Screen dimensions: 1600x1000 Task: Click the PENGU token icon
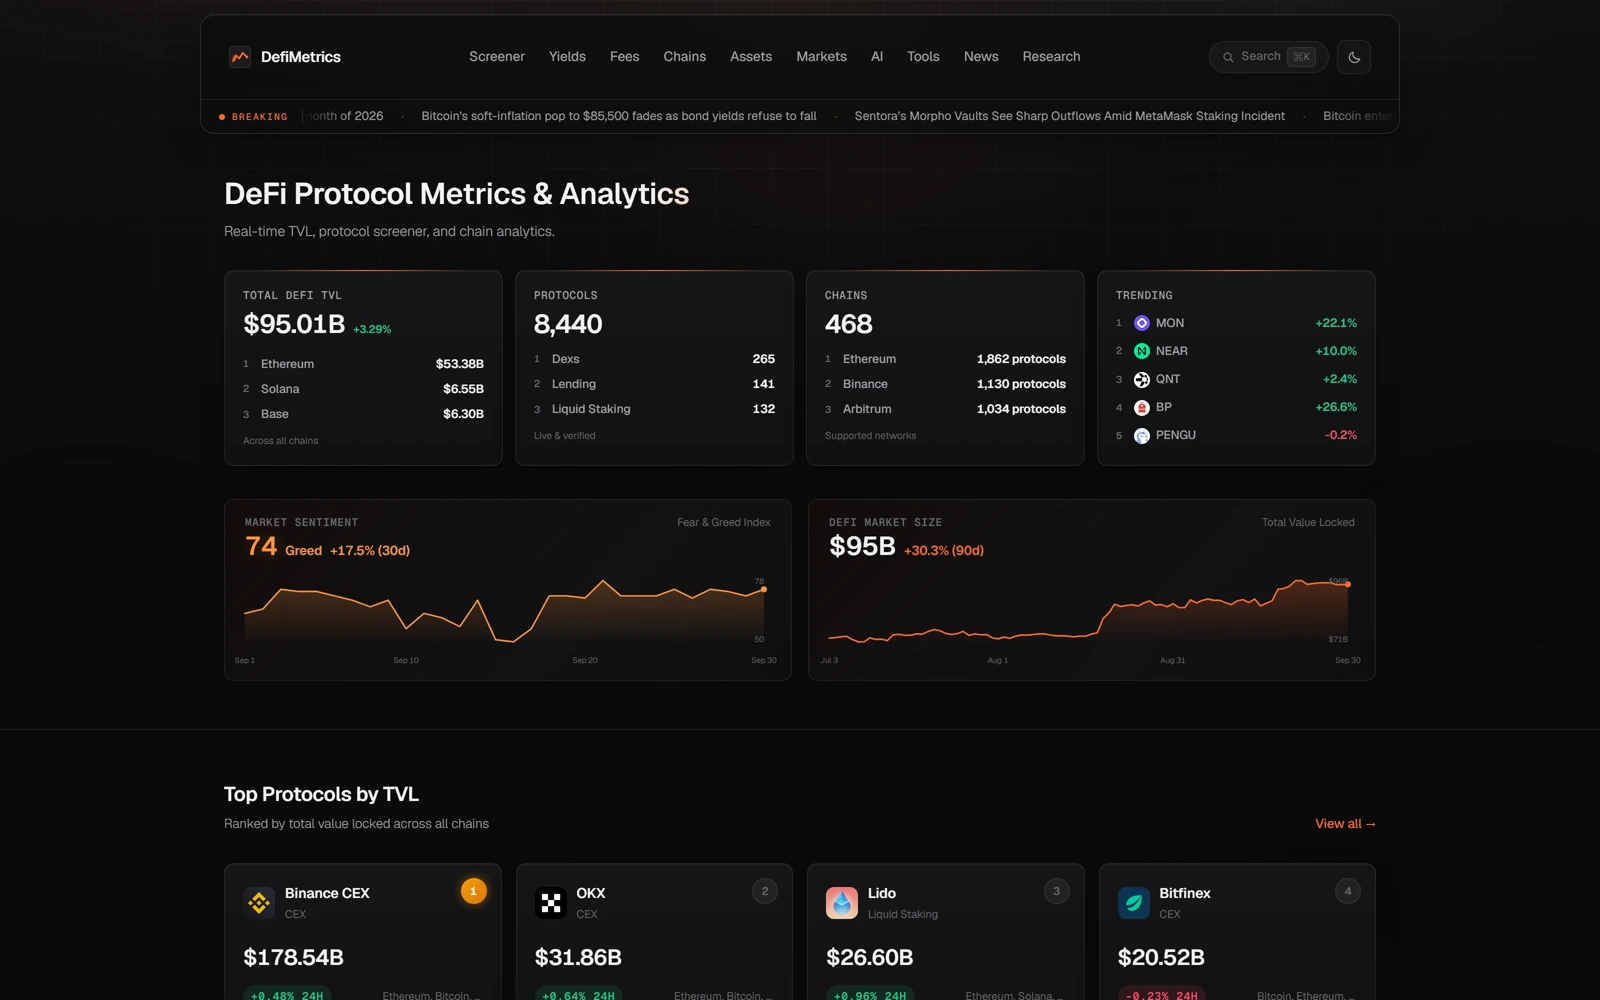click(1141, 436)
